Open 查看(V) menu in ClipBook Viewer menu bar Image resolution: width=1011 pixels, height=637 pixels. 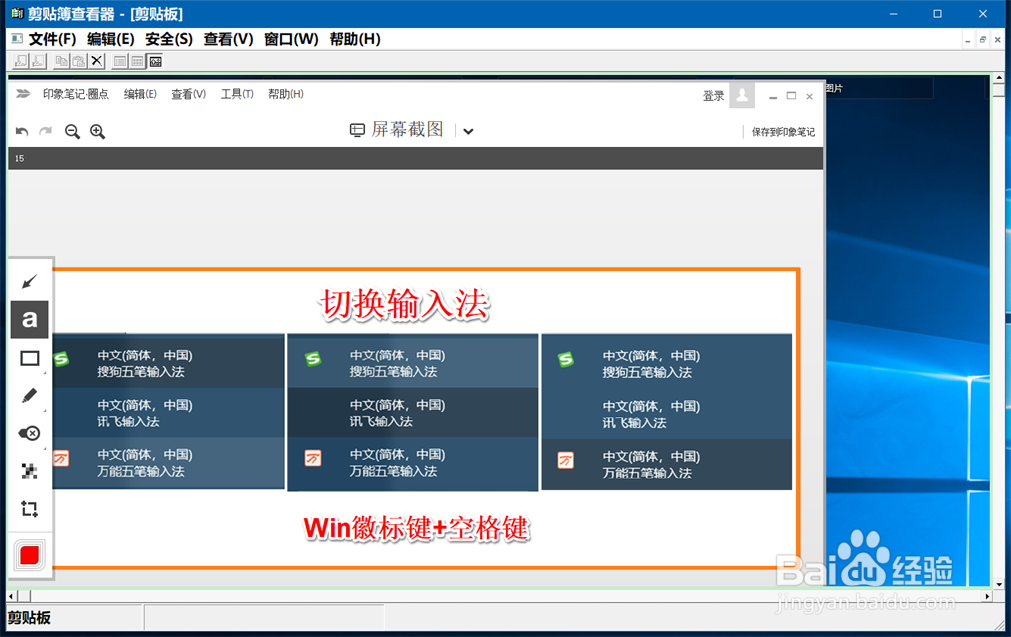228,39
